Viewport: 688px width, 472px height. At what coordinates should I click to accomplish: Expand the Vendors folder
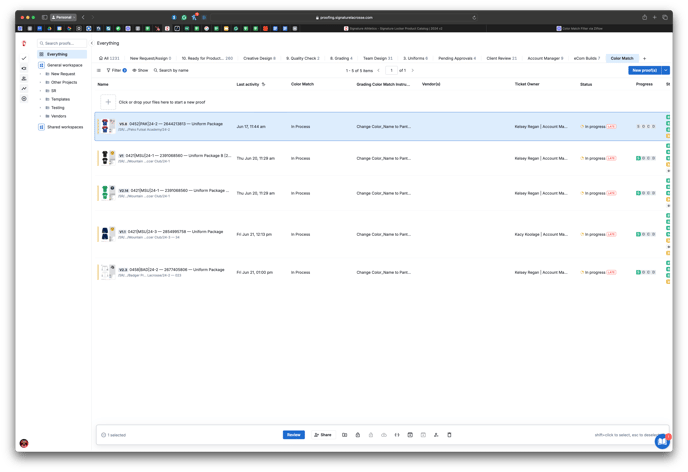coord(58,116)
